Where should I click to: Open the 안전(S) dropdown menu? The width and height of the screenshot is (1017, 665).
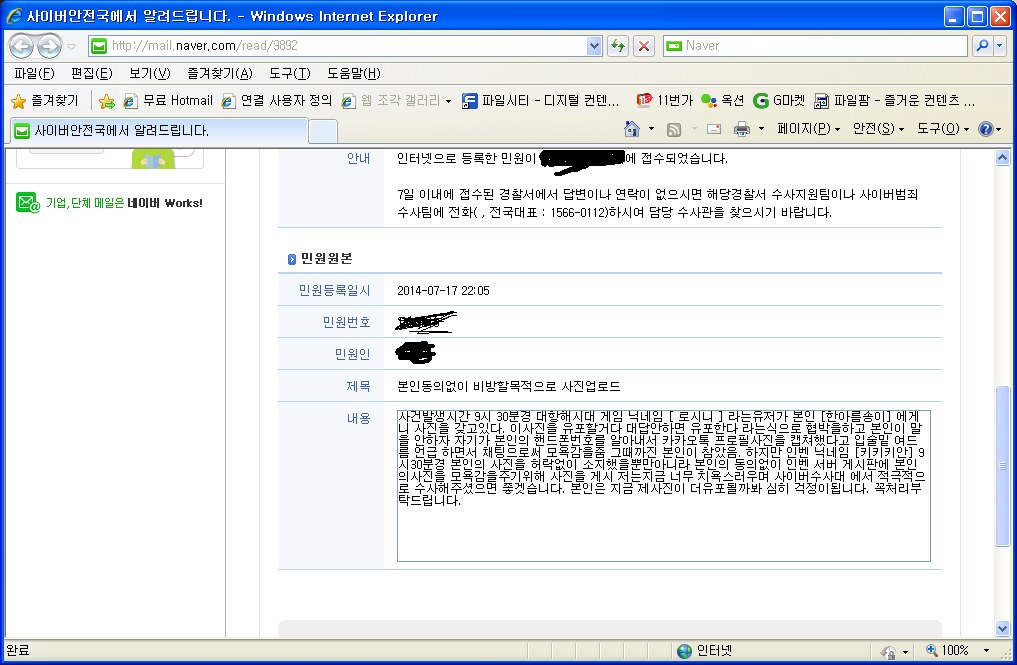[878, 129]
